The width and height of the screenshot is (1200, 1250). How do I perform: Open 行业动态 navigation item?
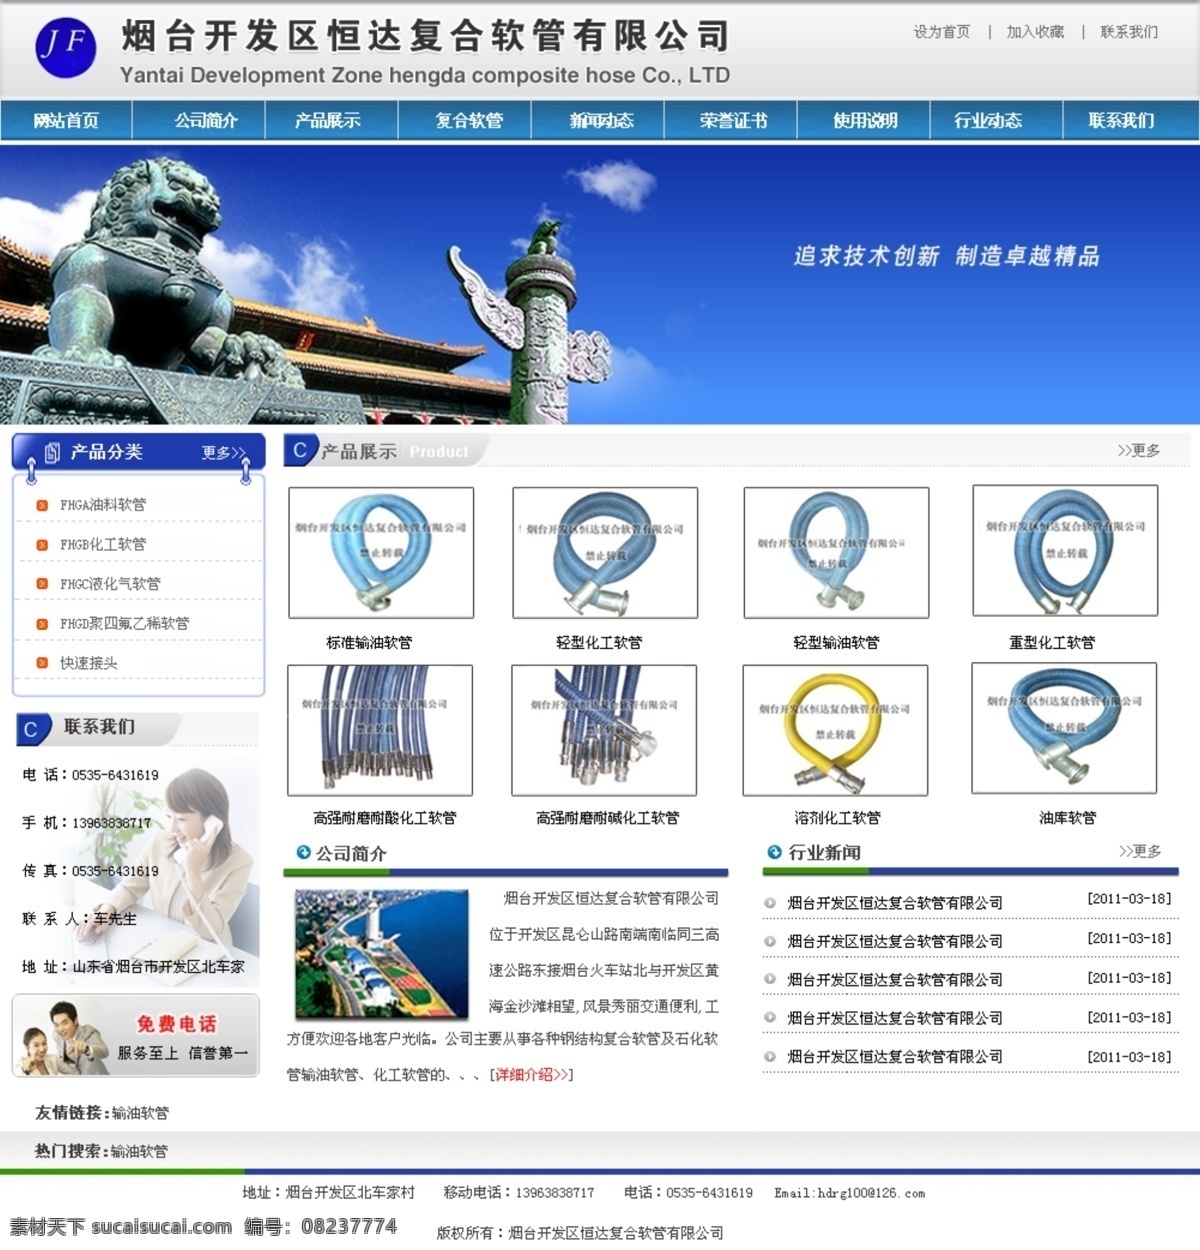click(987, 121)
